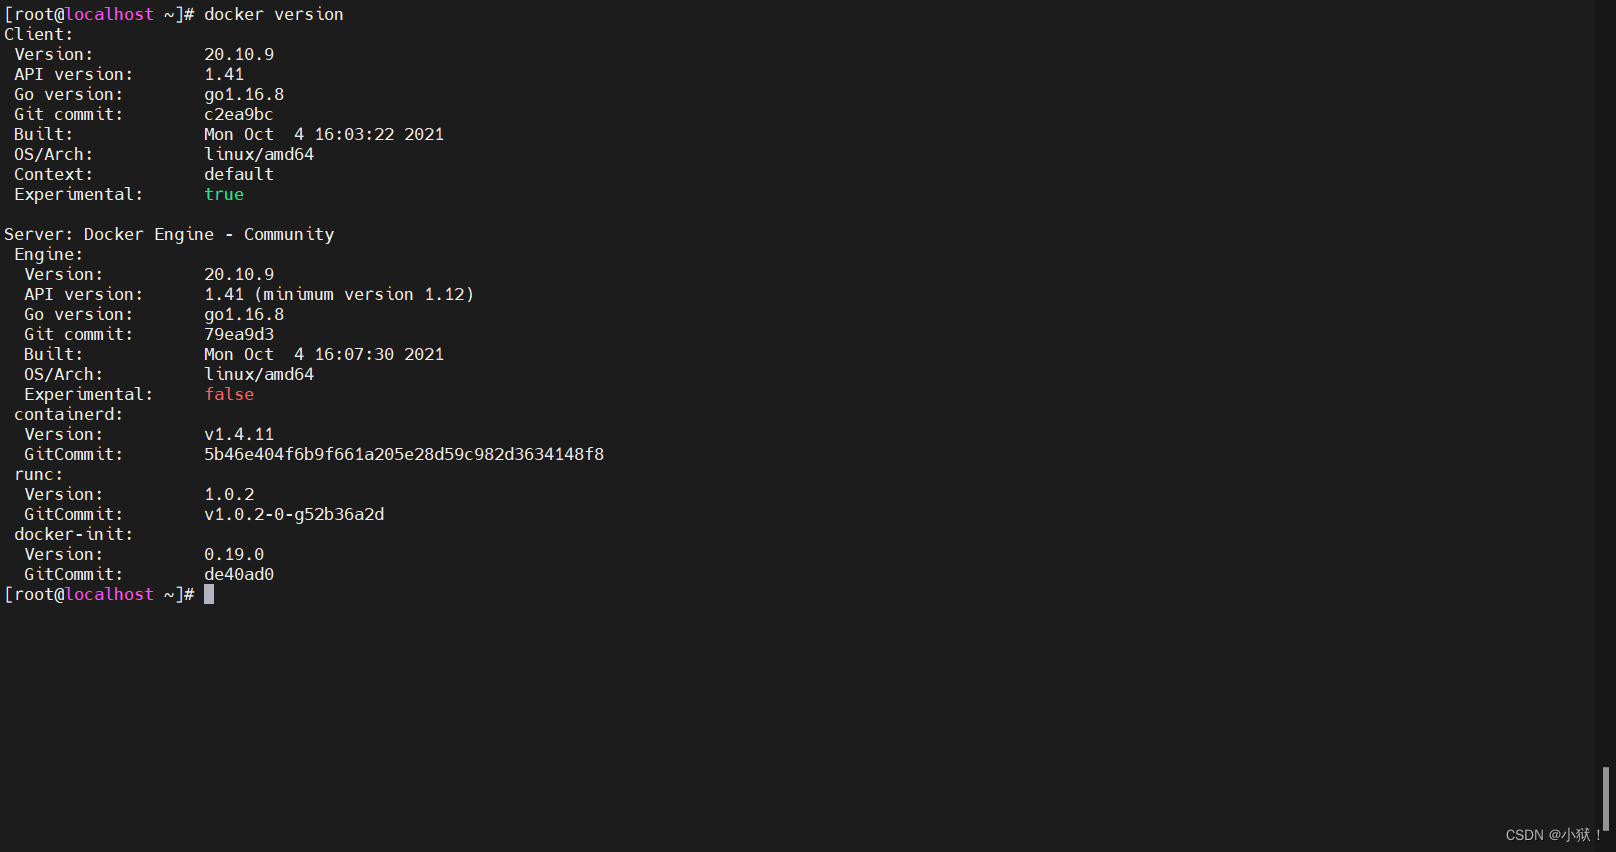Click the docker-init version '0.19.0'

(234, 554)
